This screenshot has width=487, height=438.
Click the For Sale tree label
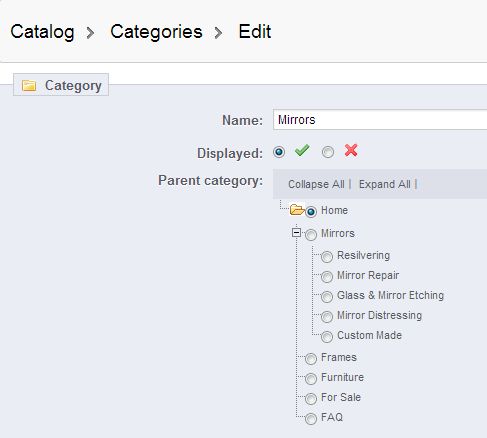(x=341, y=397)
